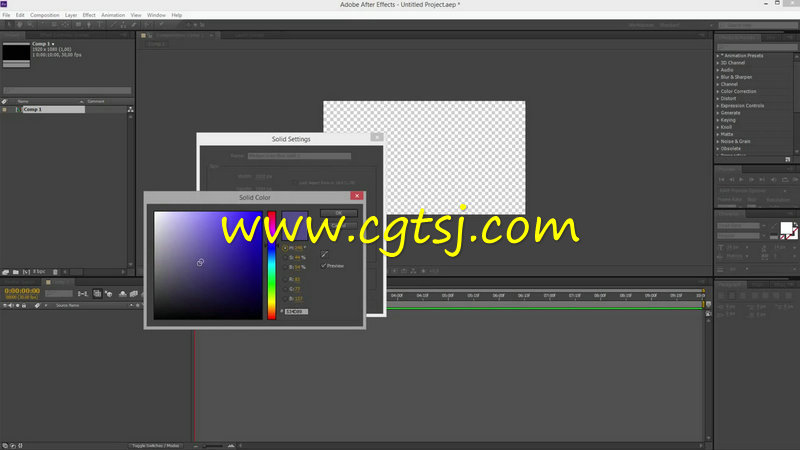Select the R red radio button
This screenshot has height=450, width=800.
tap(285, 280)
